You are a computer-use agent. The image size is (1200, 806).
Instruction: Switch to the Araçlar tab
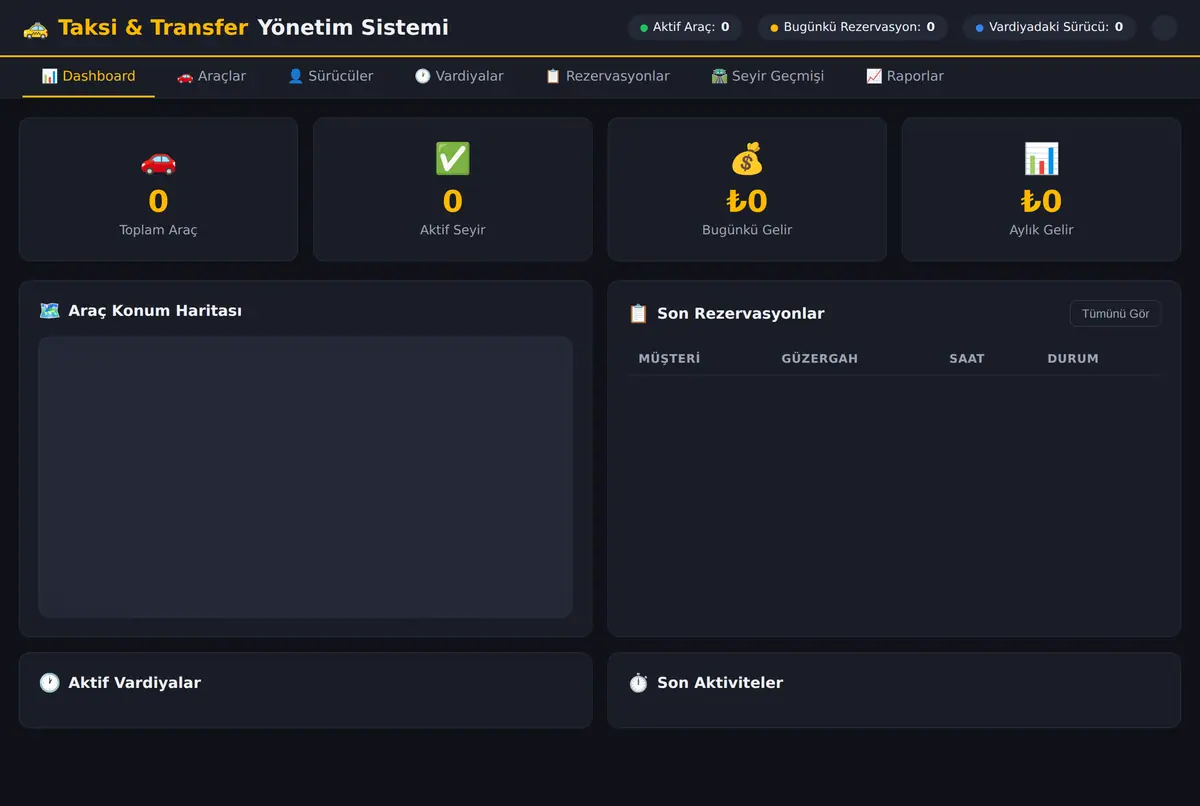(211, 76)
